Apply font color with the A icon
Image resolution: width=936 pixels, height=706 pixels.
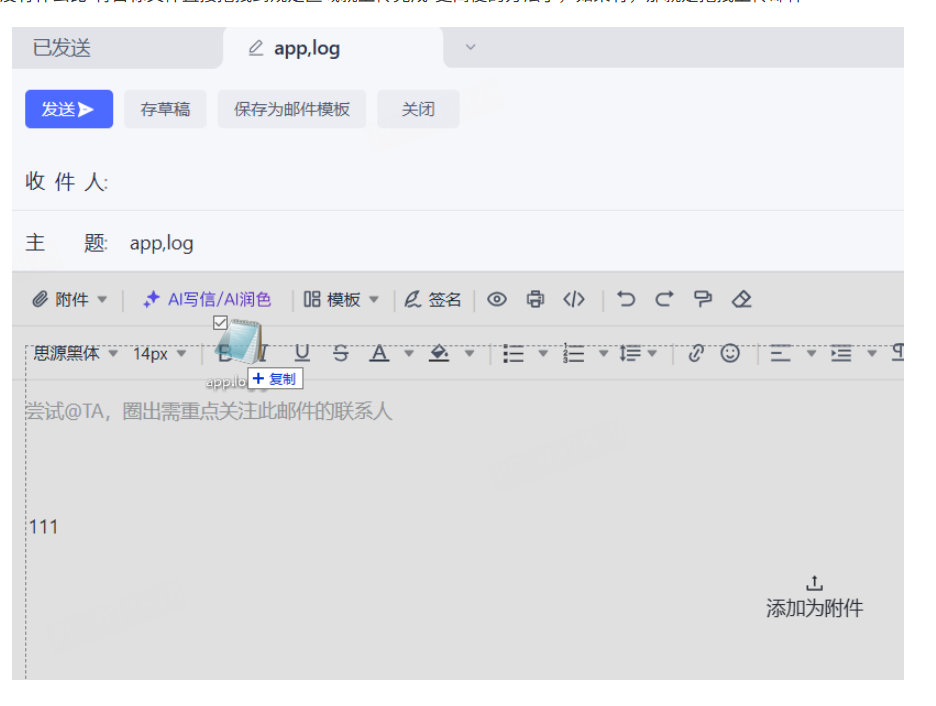coord(379,353)
